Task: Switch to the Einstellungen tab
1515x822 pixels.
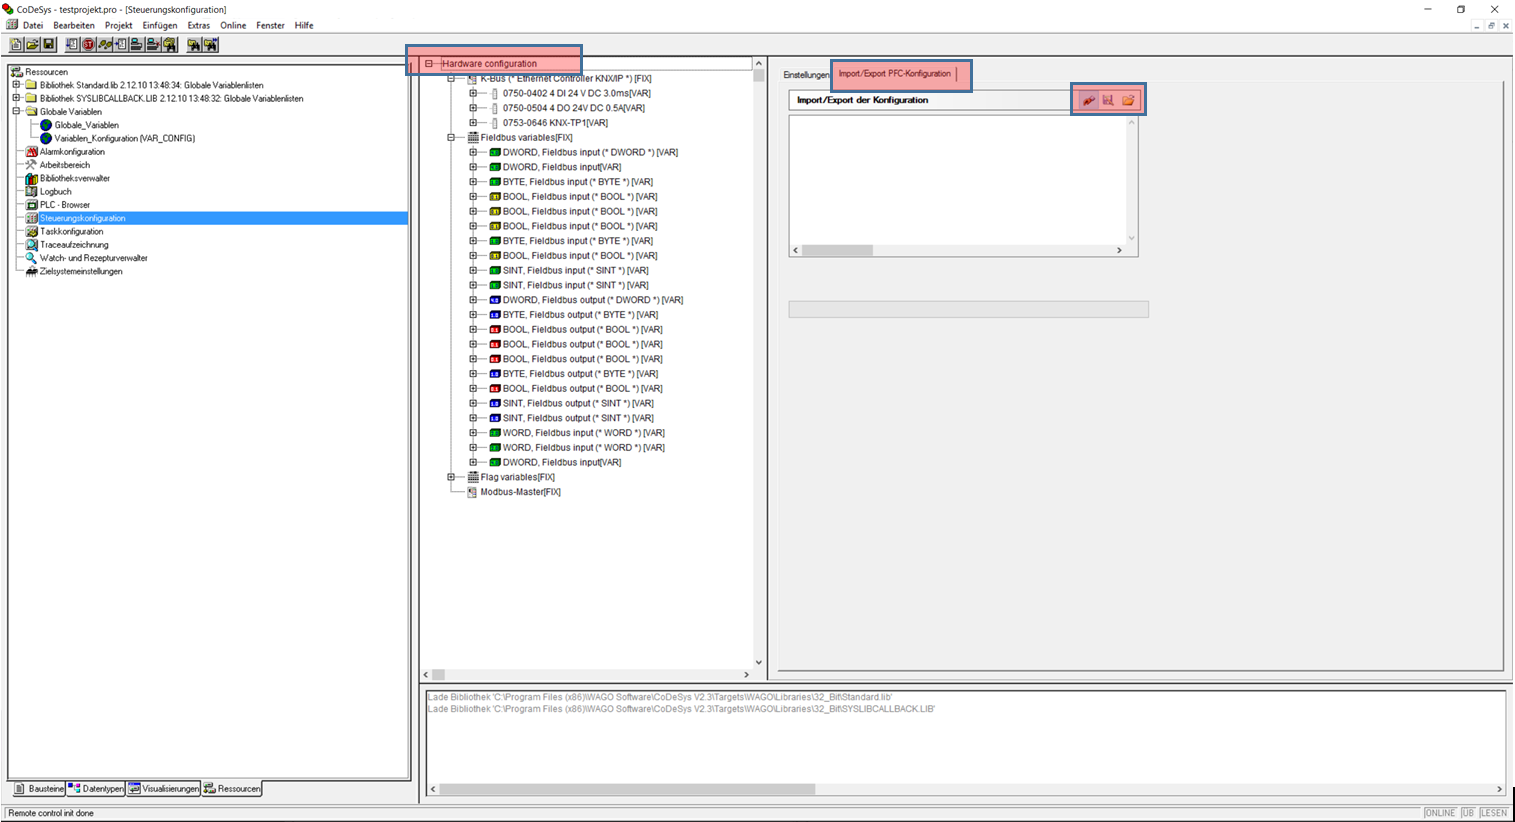Action: [806, 75]
